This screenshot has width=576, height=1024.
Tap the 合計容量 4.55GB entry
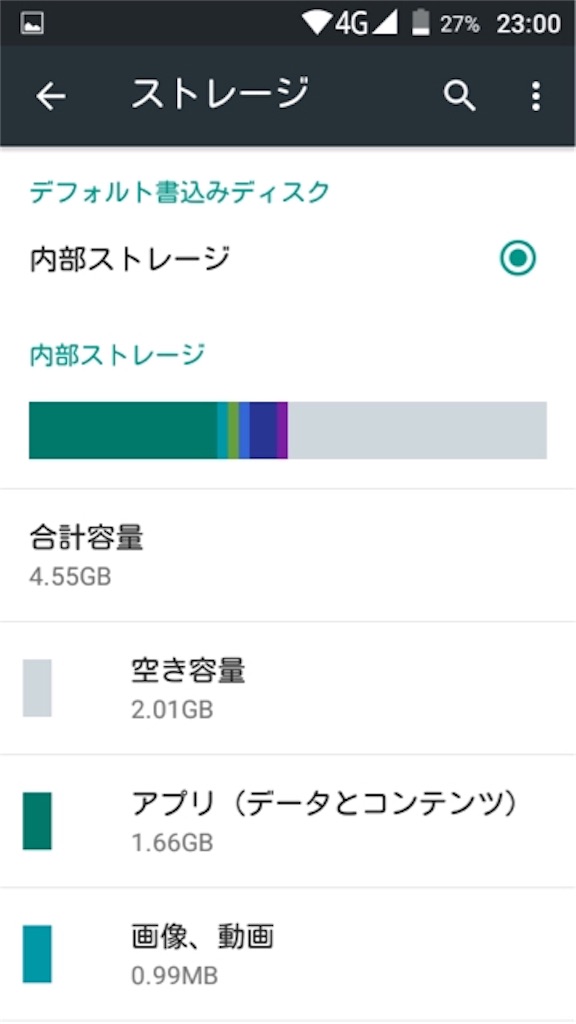click(288, 556)
